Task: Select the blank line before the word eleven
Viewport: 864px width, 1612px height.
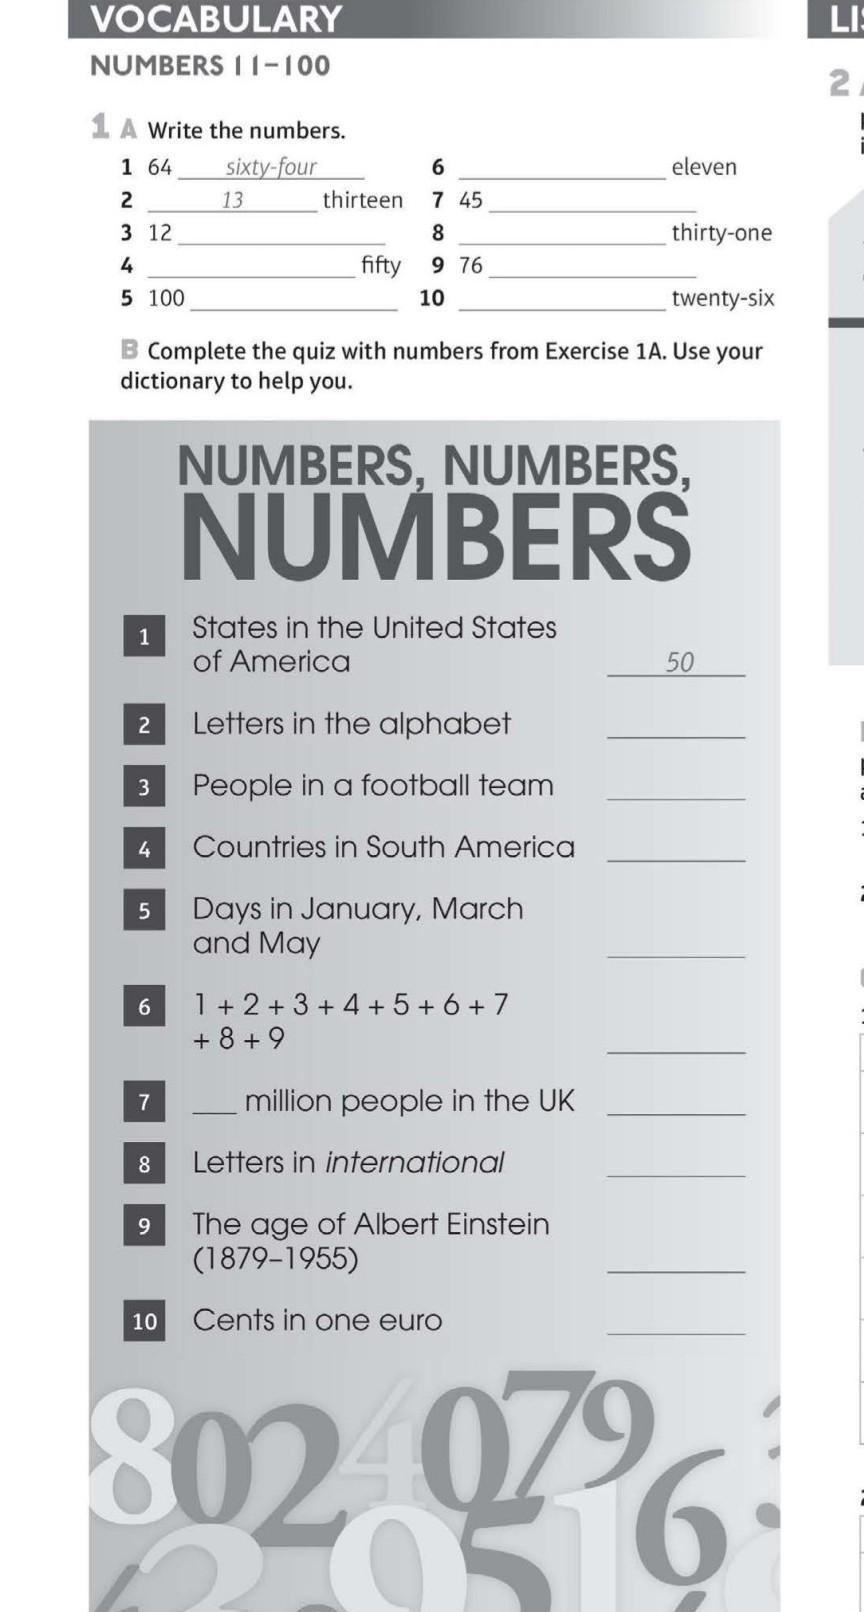Action: pyautogui.click(x=561, y=169)
